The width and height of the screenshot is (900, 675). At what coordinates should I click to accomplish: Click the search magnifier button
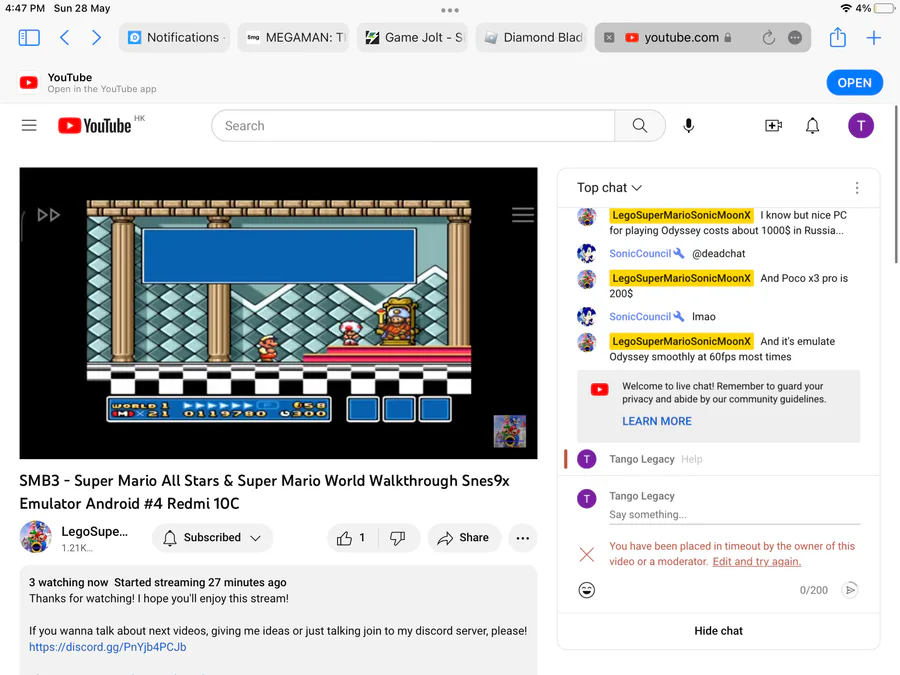(x=640, y=126)
